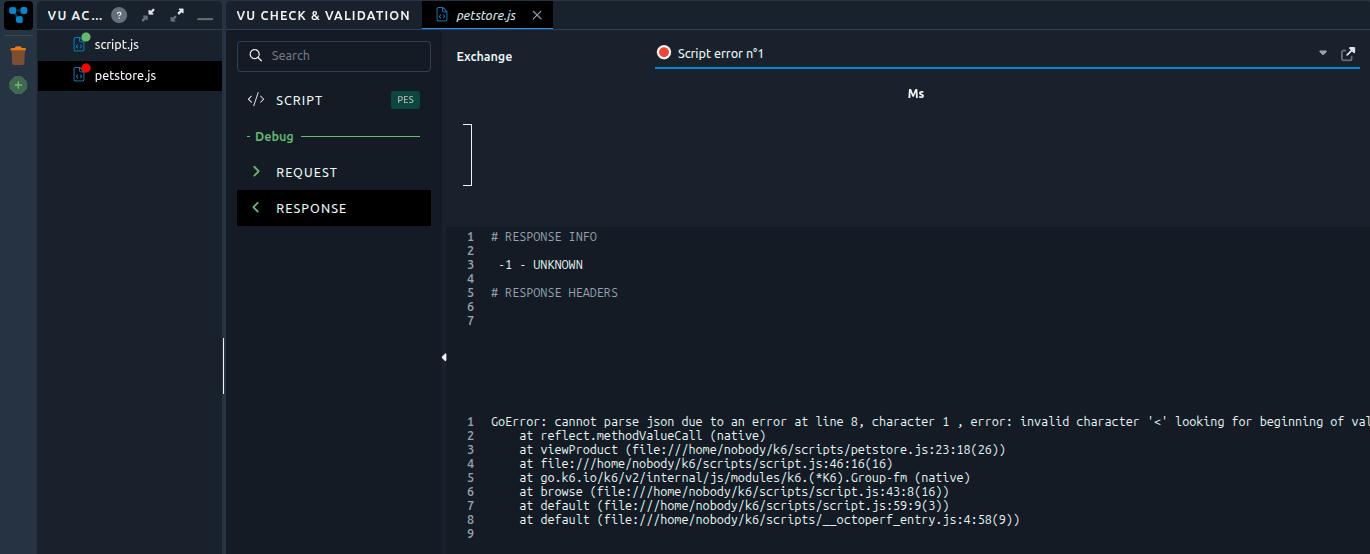Click the 'at reflect.methodValueCall (native)' line
The width and height of the screenshot is (1370, 554).
point(642,436)
